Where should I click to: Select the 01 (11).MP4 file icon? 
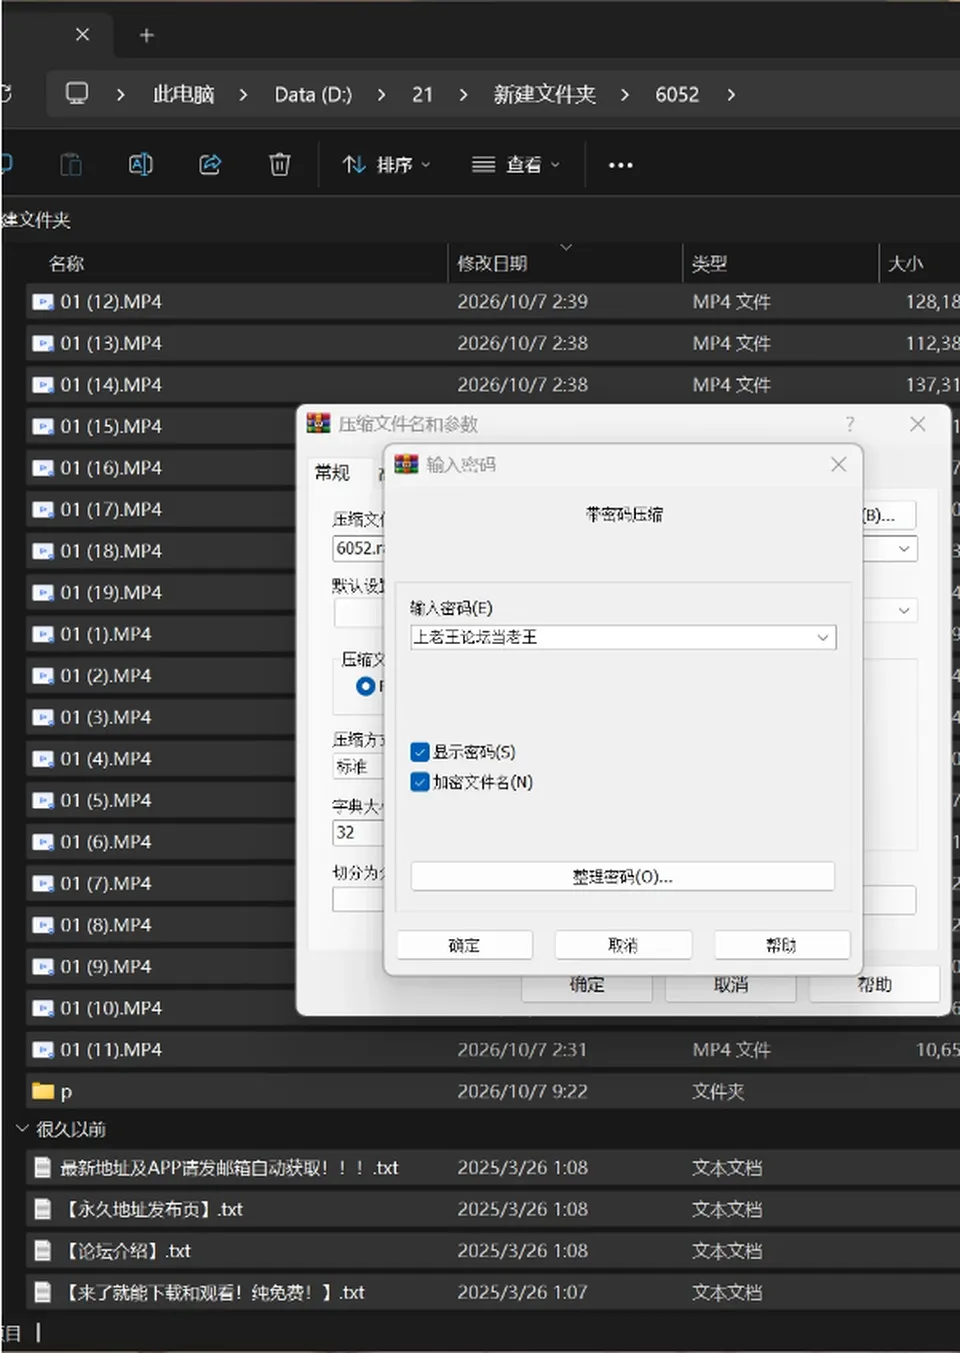coord(43,1050)
